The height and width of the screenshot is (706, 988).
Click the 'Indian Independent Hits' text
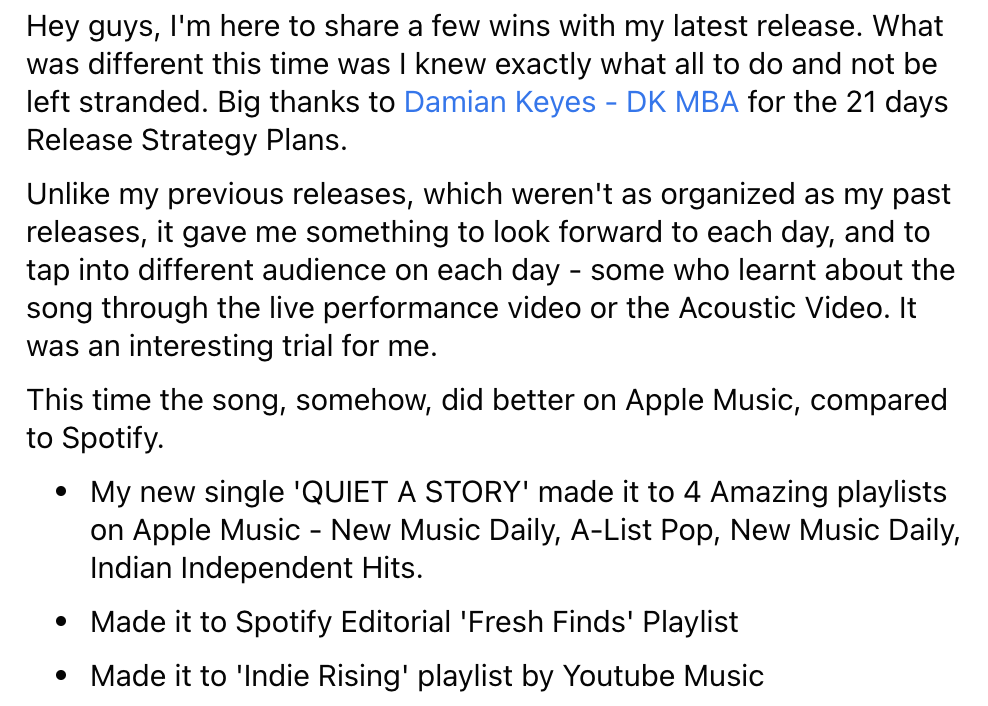tap(256, 568)
